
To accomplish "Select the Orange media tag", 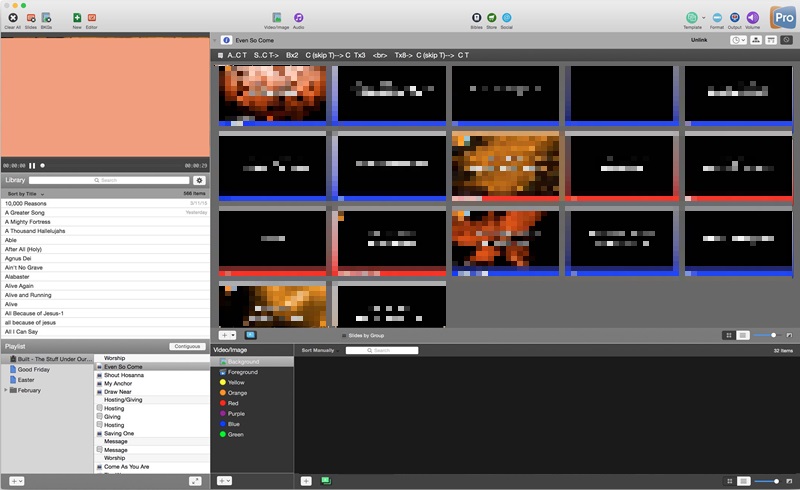I will click(237, 393).
